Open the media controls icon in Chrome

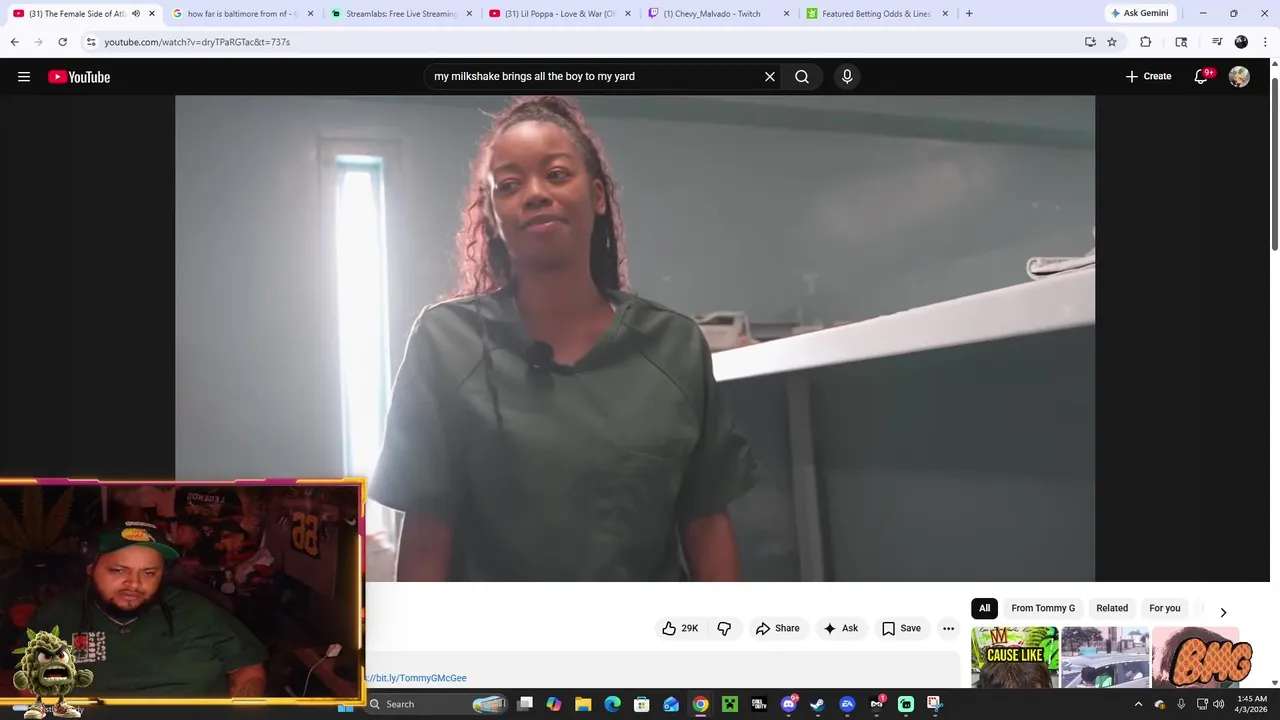[1217, 42]
